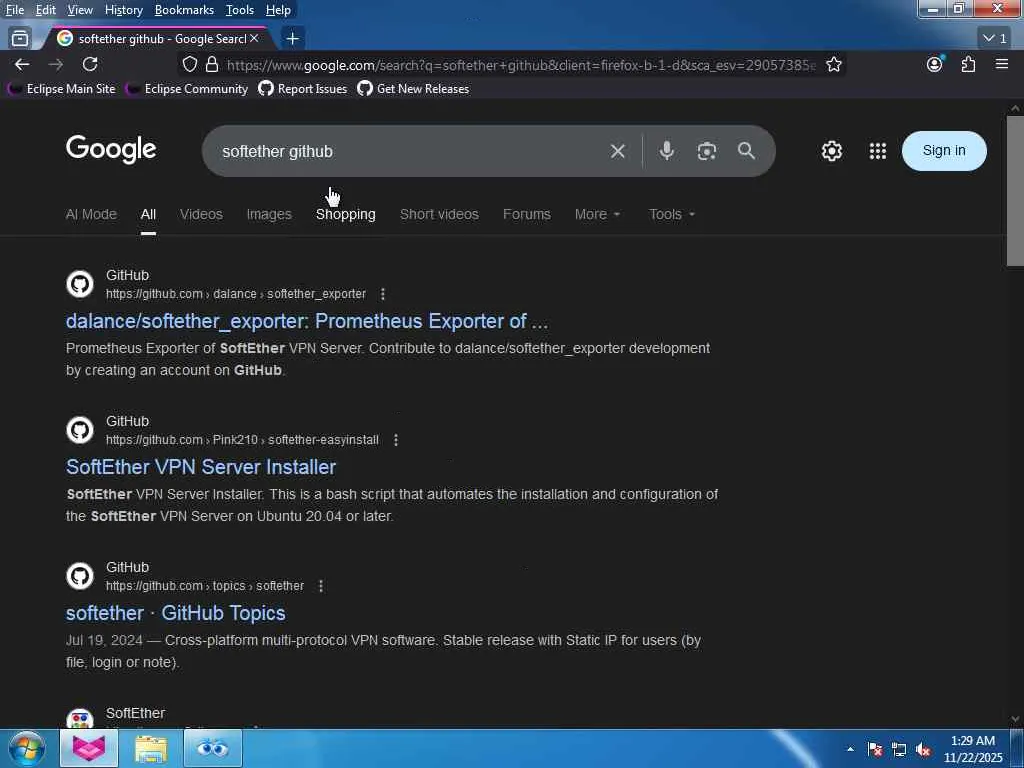
Task: Expand the list all tabs dropdown
Action: 995,39
